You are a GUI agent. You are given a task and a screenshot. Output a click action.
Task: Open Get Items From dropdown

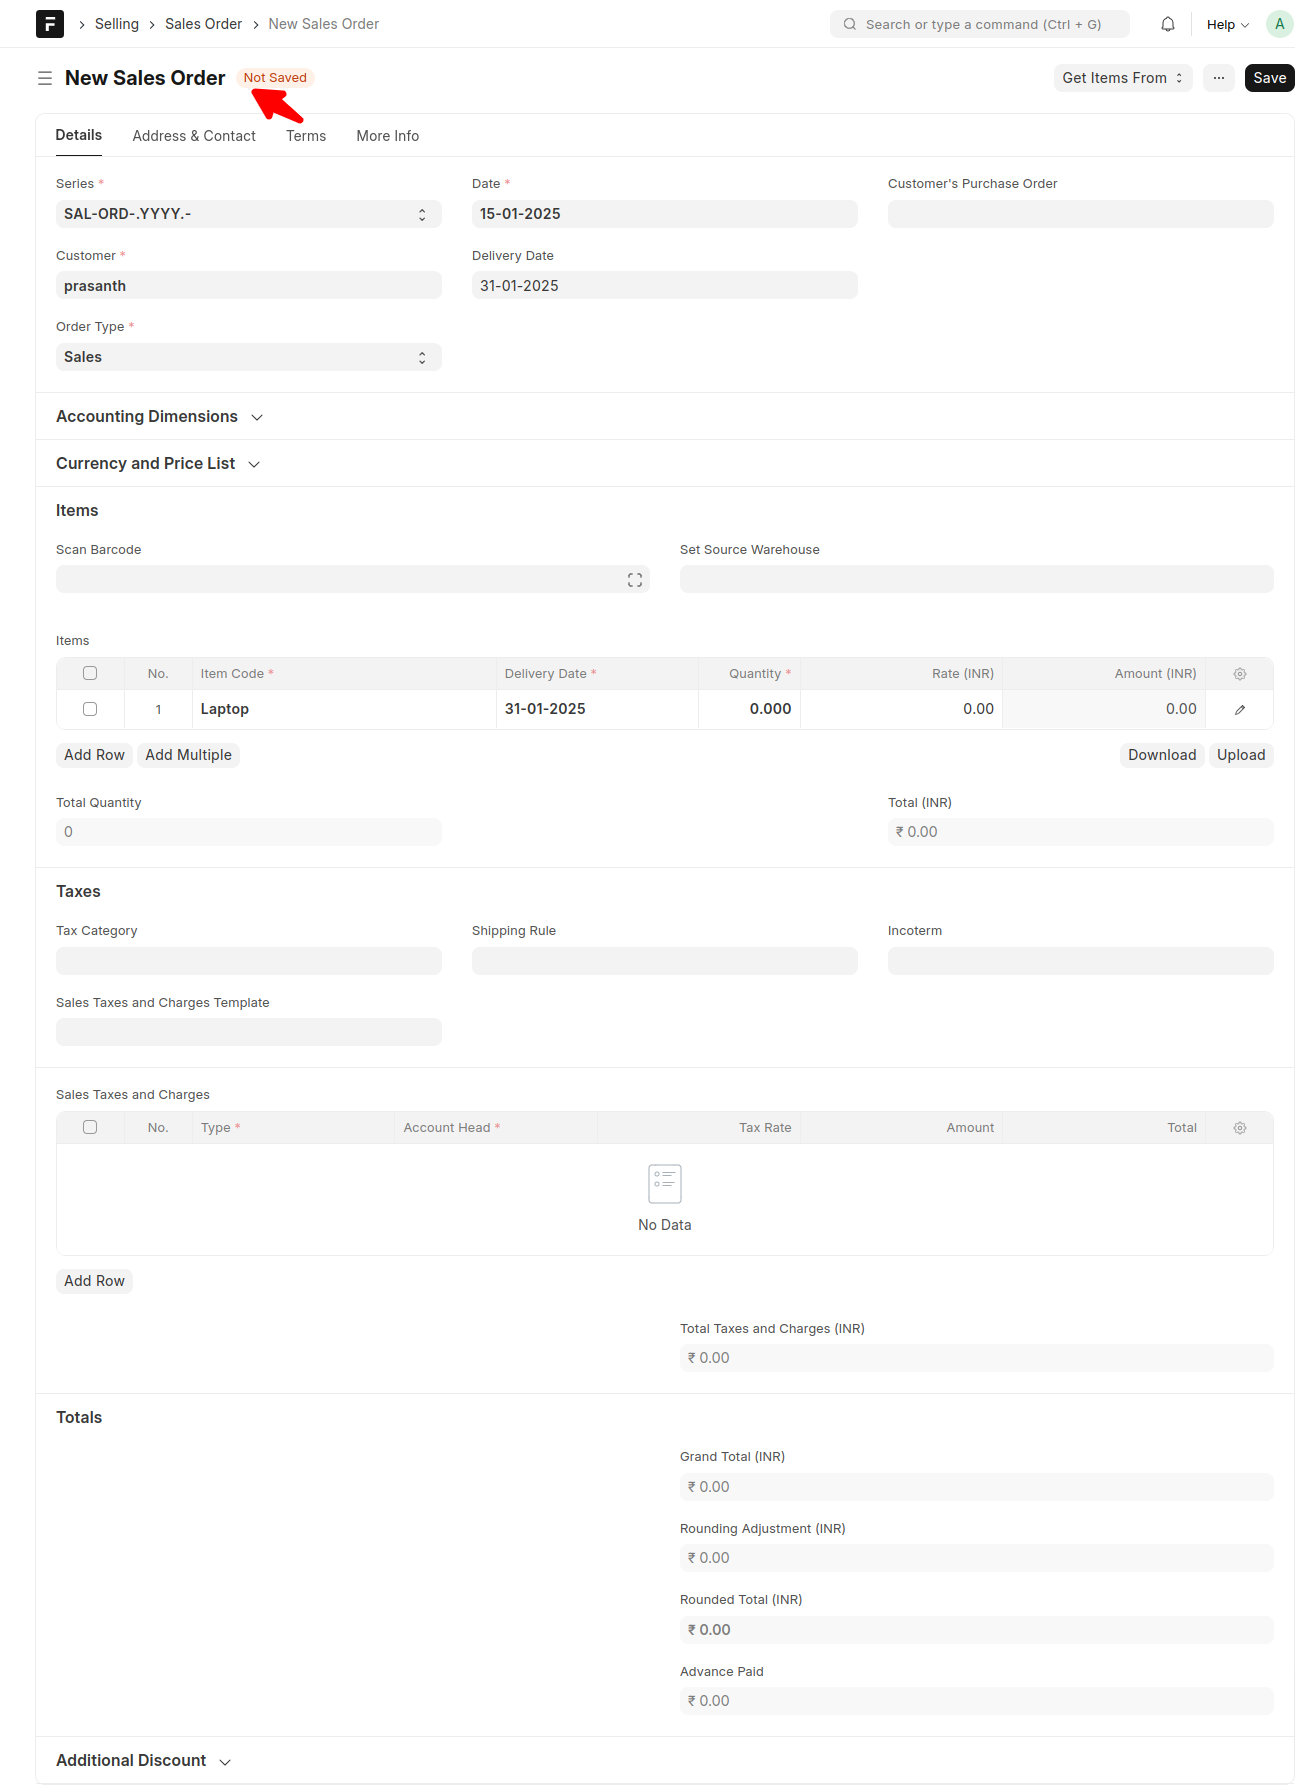(1123, 78)
